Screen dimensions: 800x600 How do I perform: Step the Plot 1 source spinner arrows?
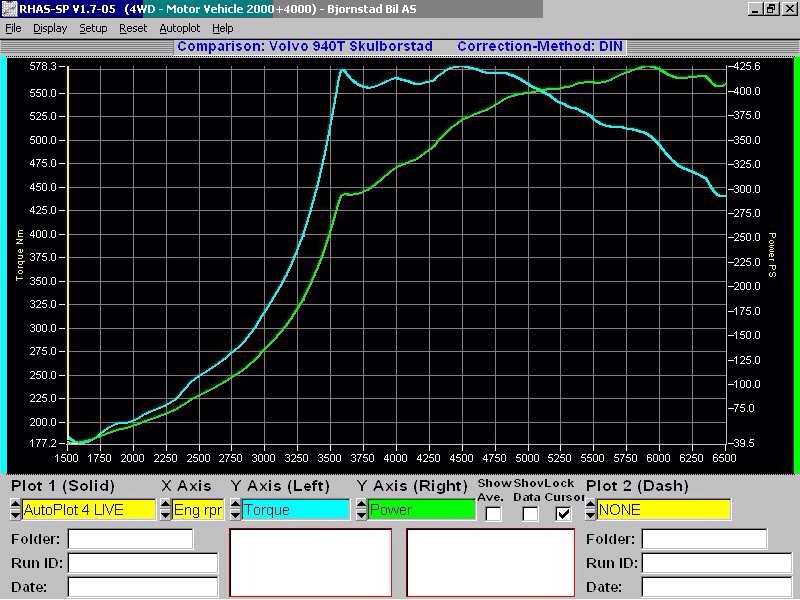click(16, 510)
